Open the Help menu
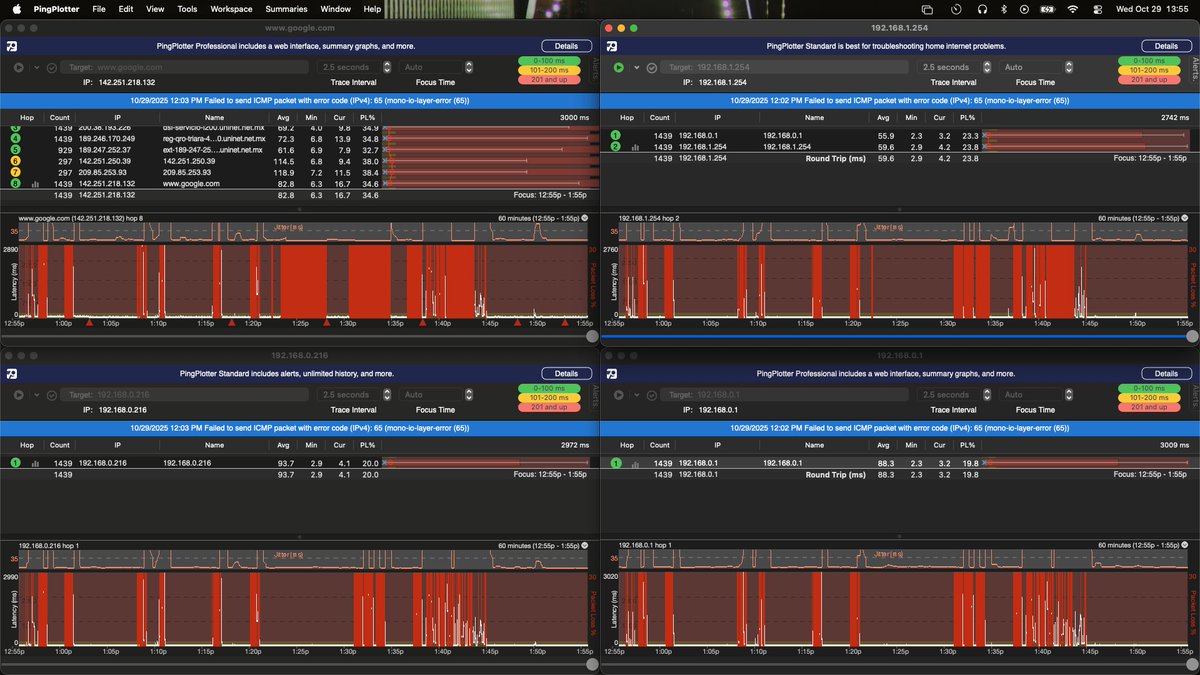Screen dimensions: 1200x675 [372, 8]
